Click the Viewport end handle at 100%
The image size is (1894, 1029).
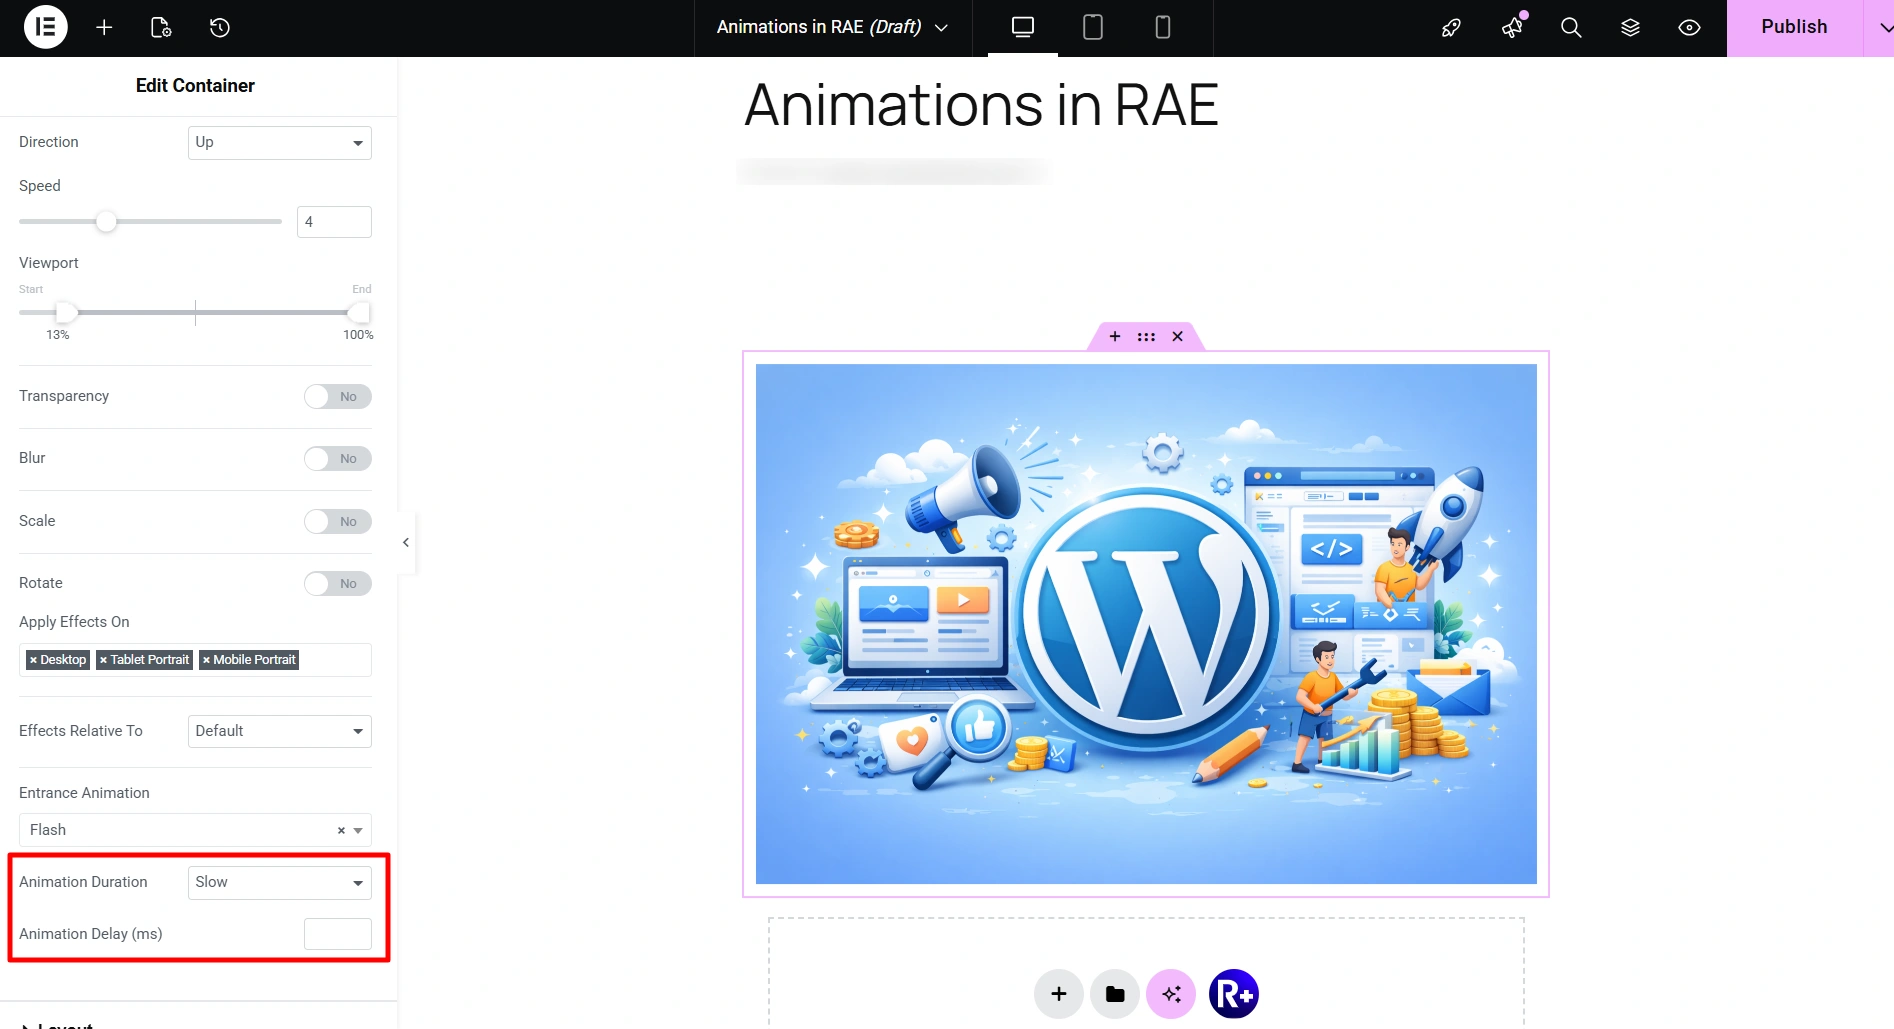[359, 313]
